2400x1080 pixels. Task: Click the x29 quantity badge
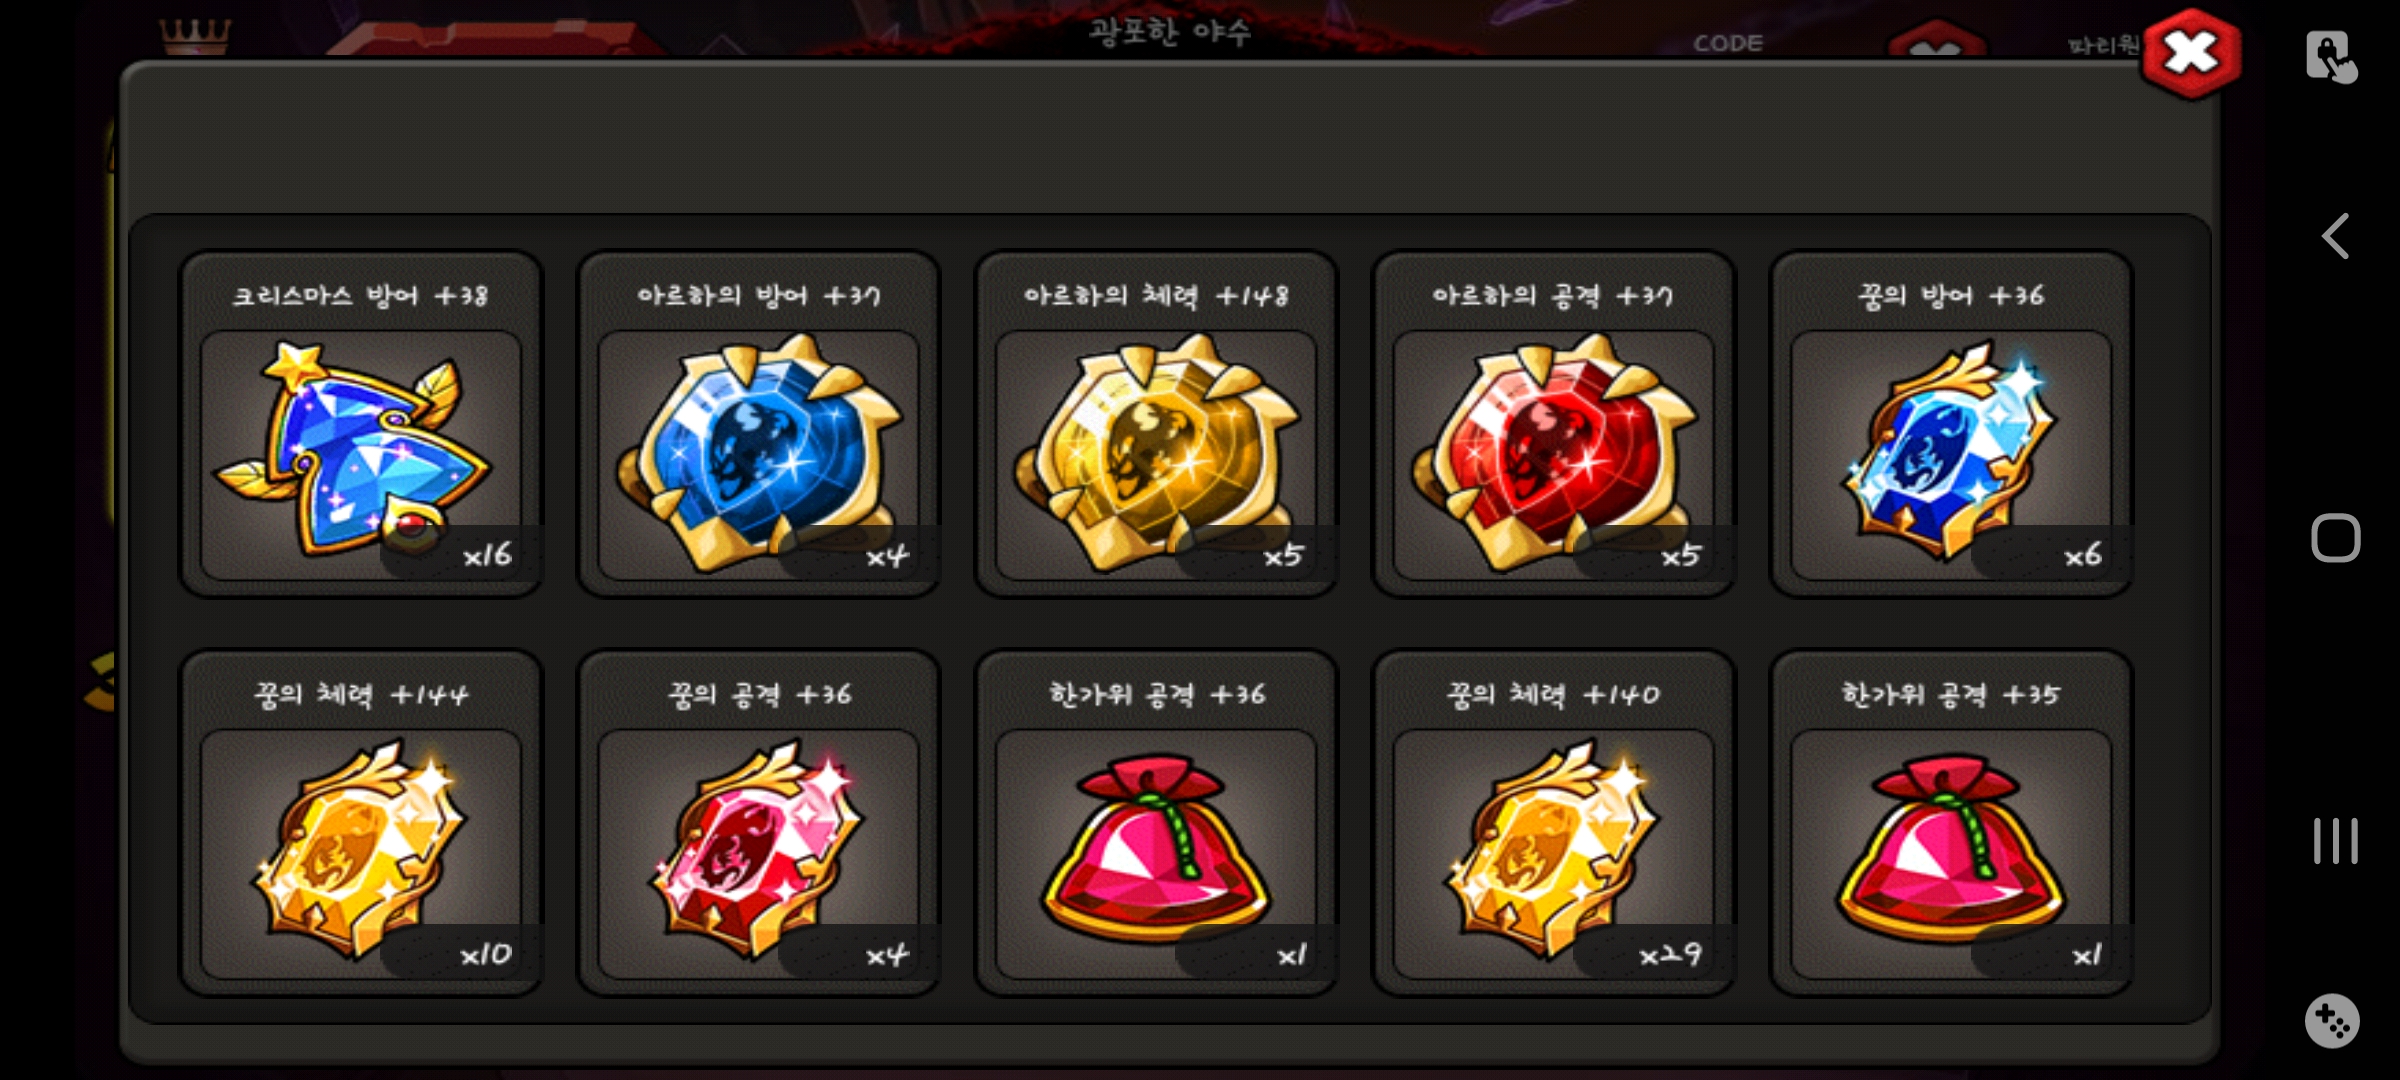point(1670,955)
